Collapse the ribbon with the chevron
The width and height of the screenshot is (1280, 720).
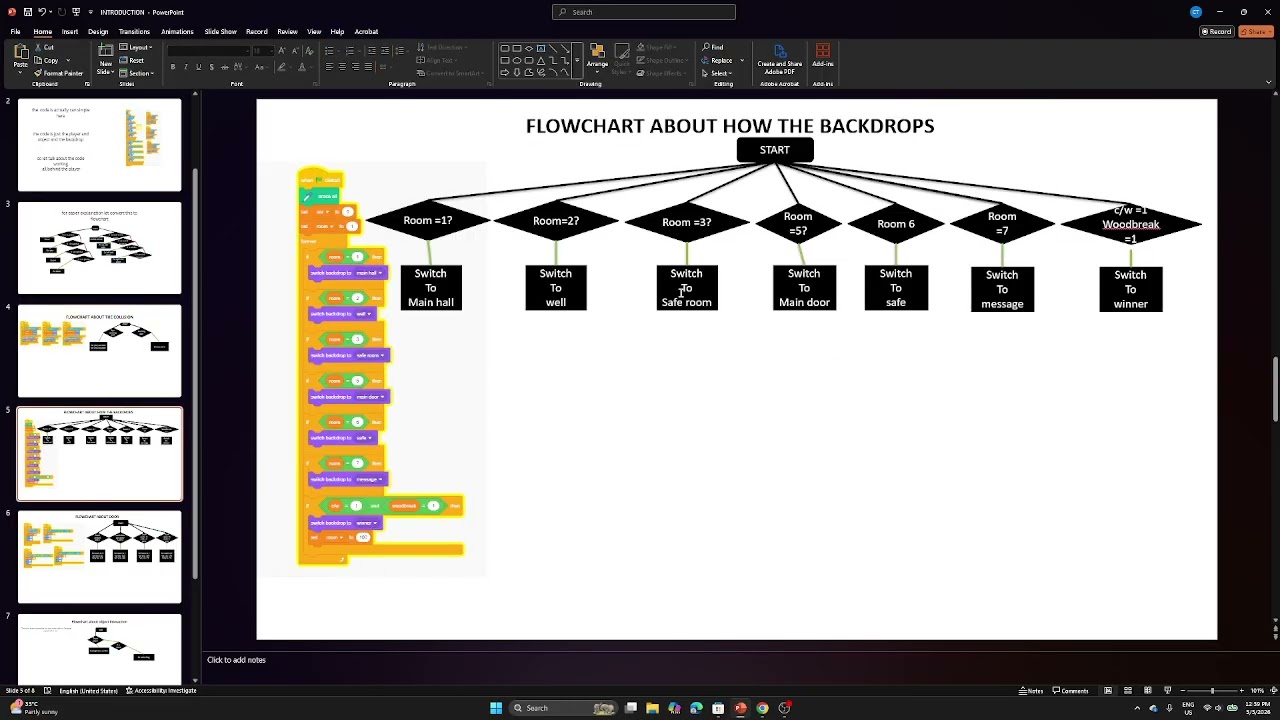point(1269,83)
